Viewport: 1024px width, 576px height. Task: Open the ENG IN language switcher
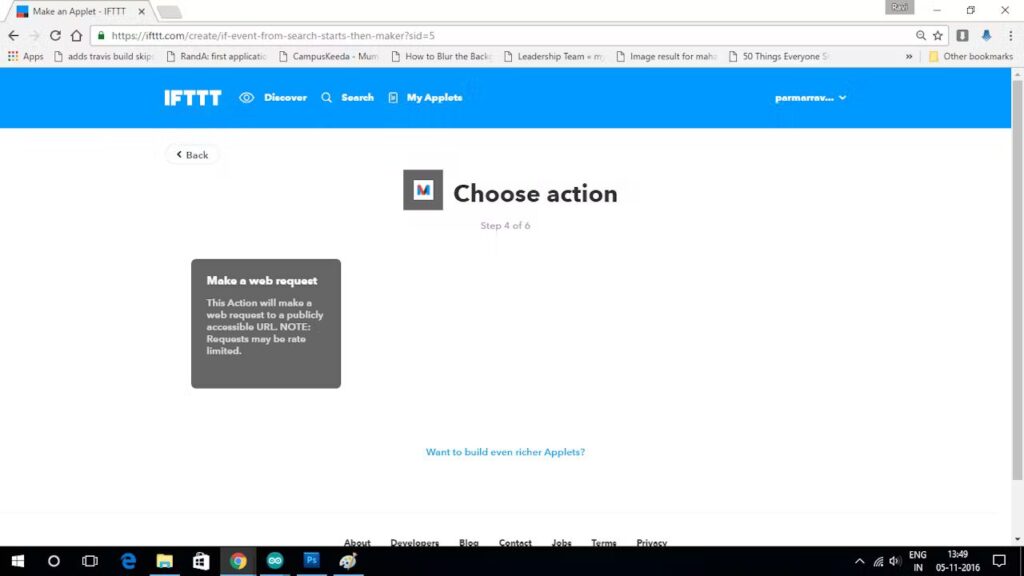coord(918,561)
